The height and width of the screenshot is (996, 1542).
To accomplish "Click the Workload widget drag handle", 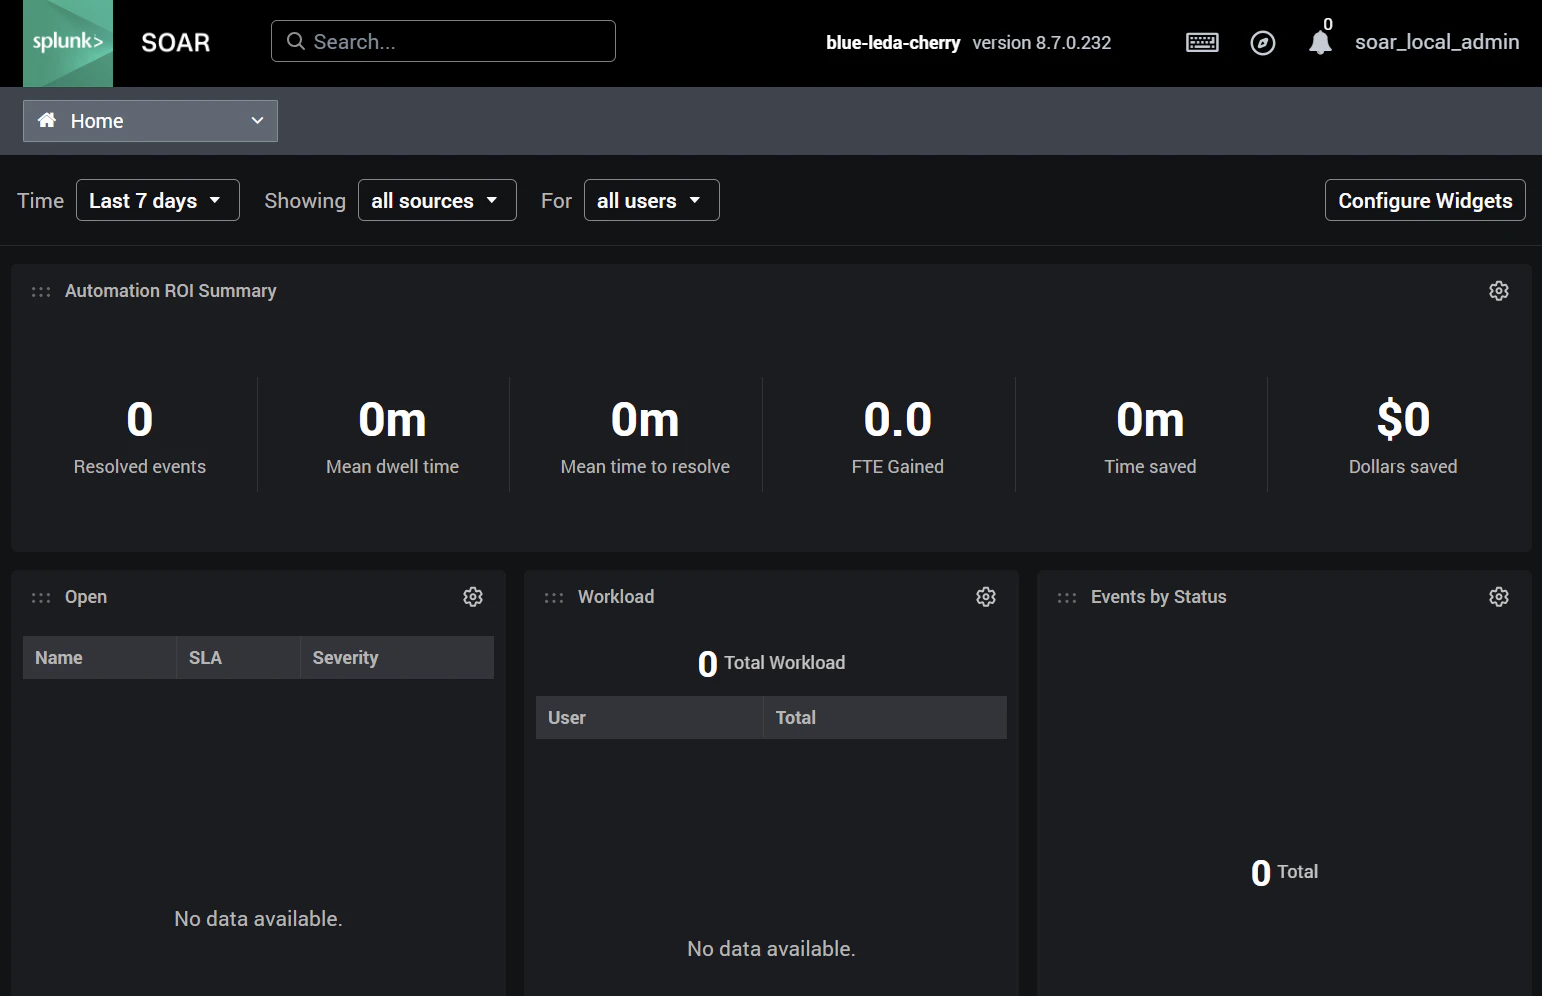I will point(554,598).
